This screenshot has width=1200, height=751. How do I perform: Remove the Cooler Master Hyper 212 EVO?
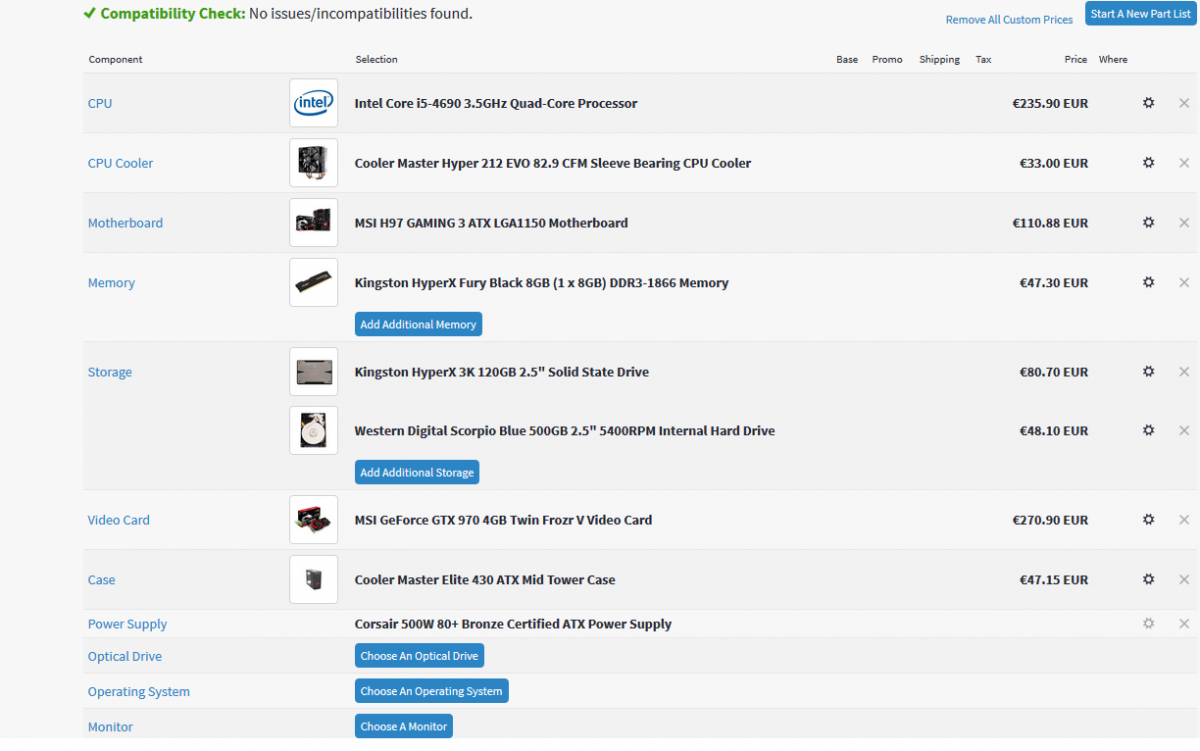(x=1184, y=163)
